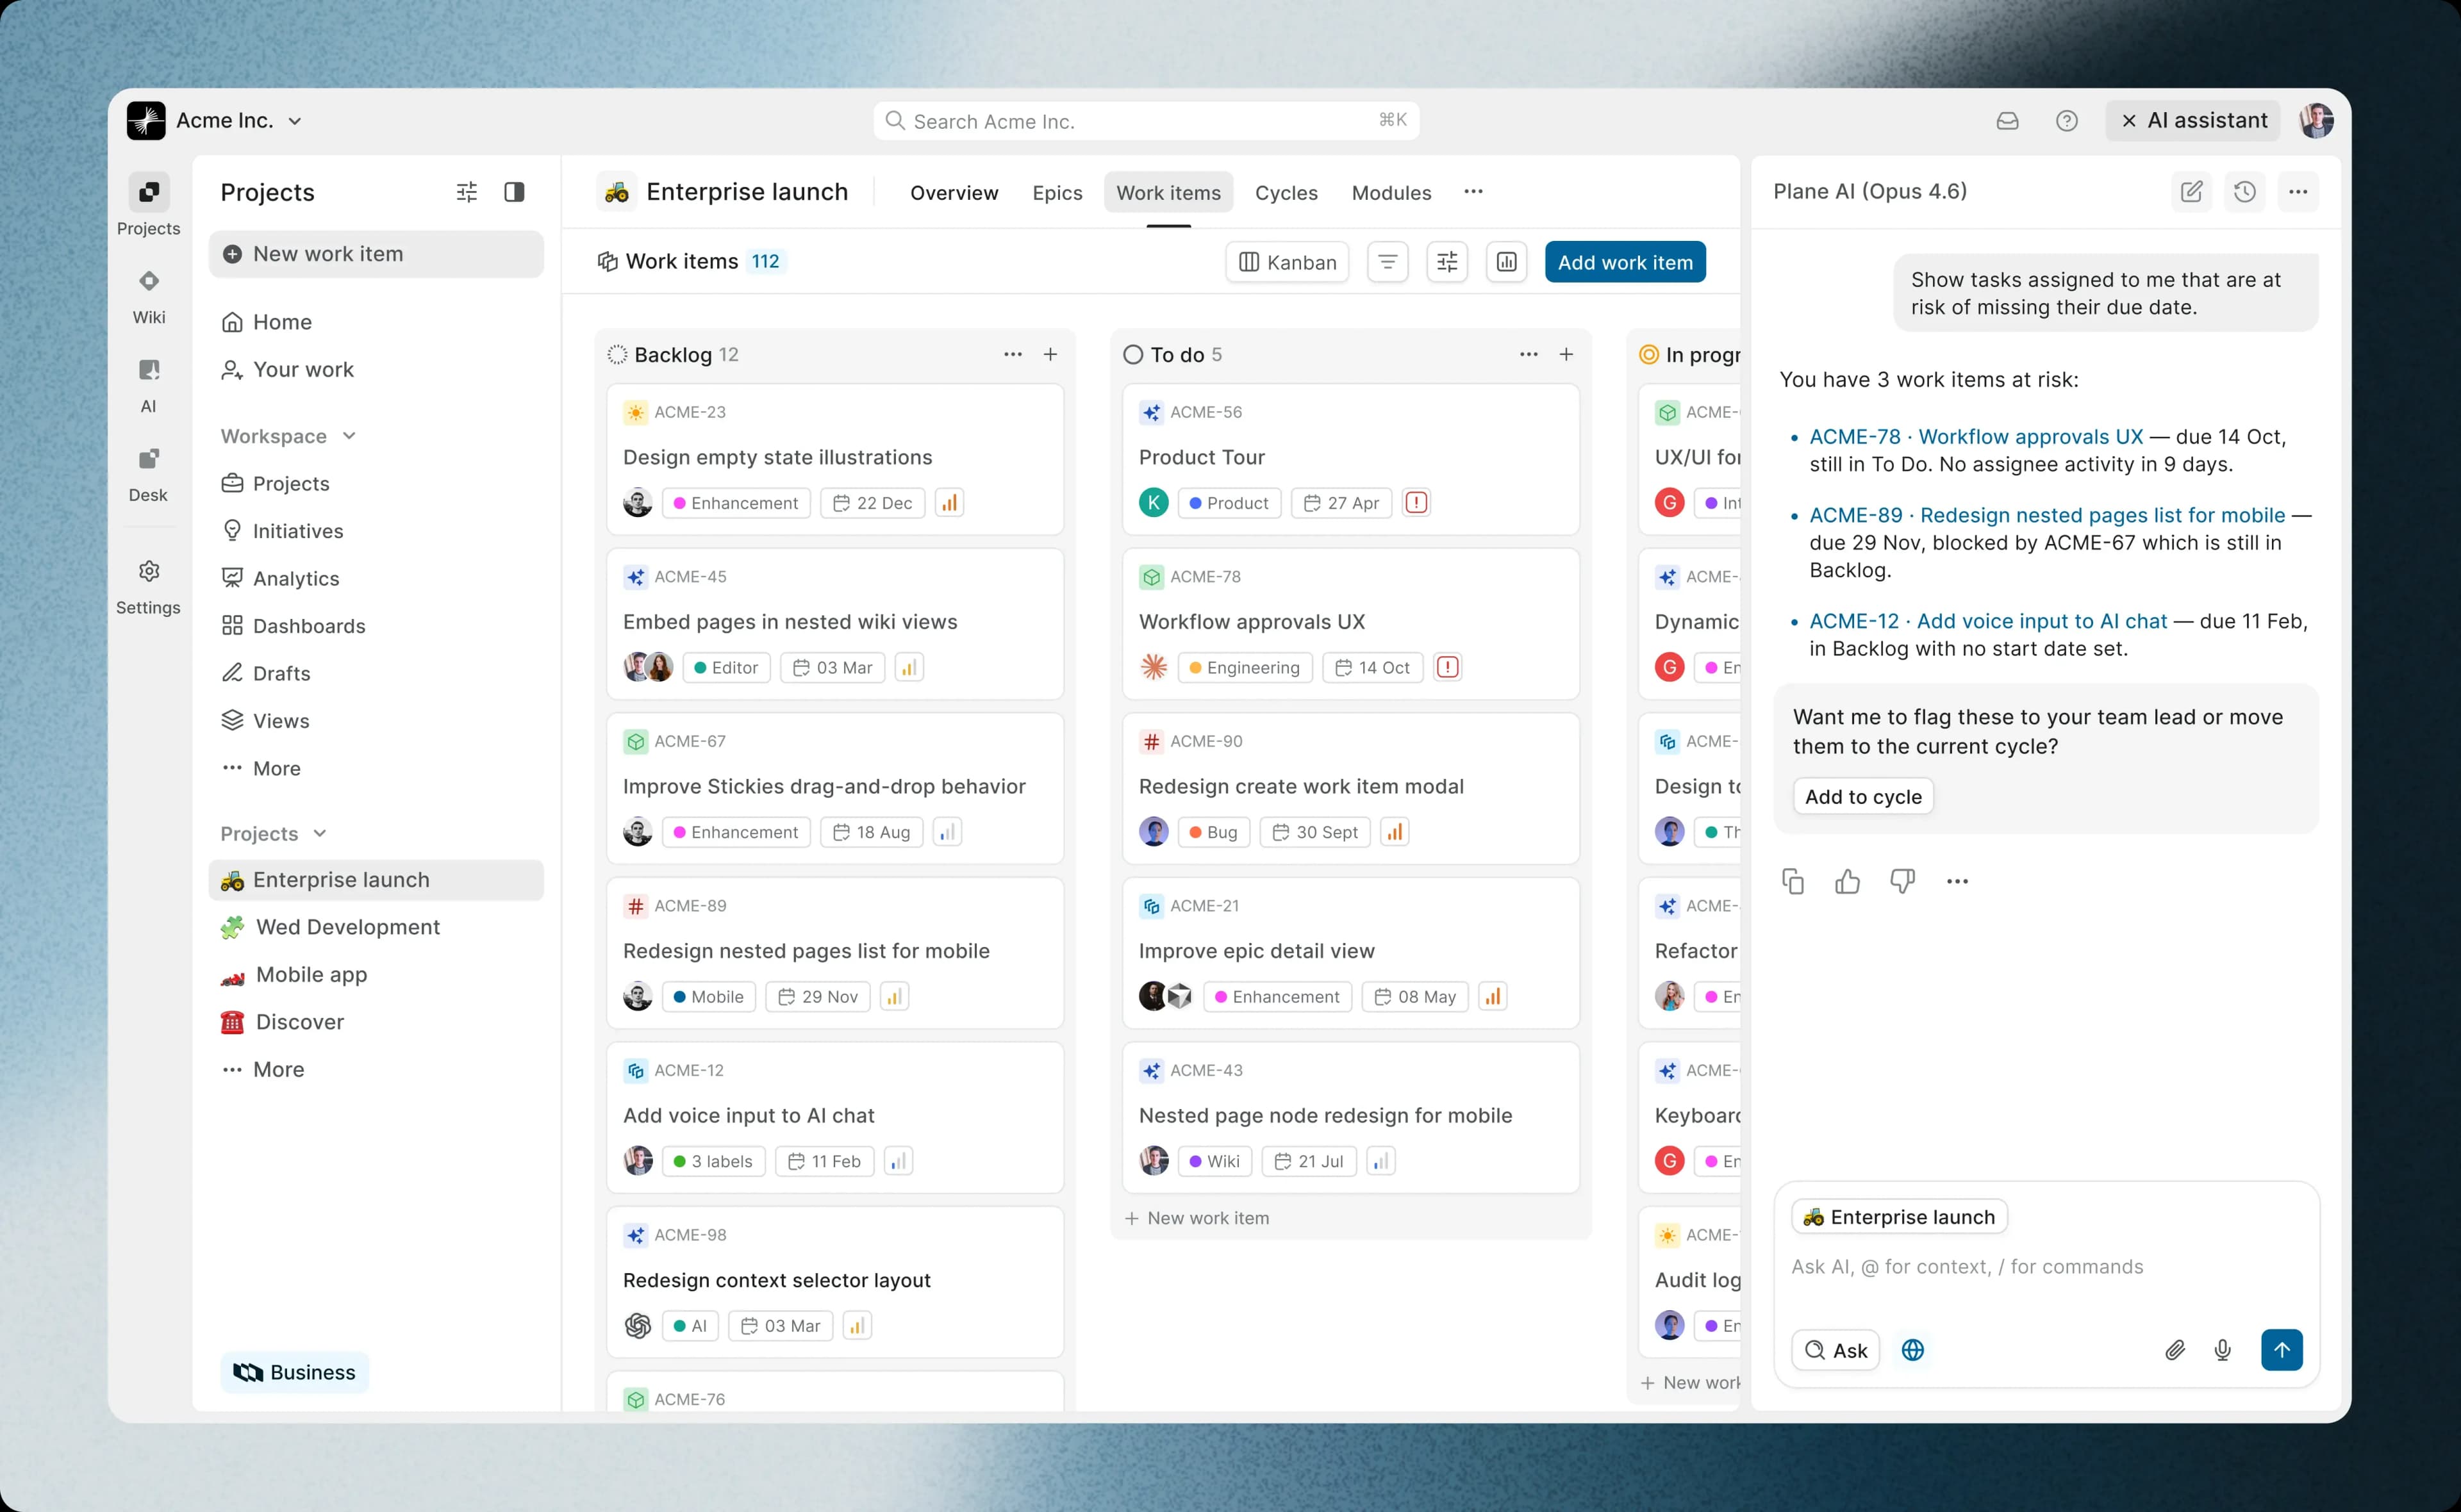Click the Add to cycle button
Screen dimensions: 2461x1512
1862,796
